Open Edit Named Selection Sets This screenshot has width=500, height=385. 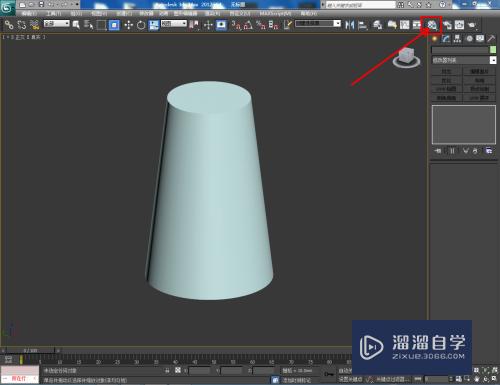287,25
